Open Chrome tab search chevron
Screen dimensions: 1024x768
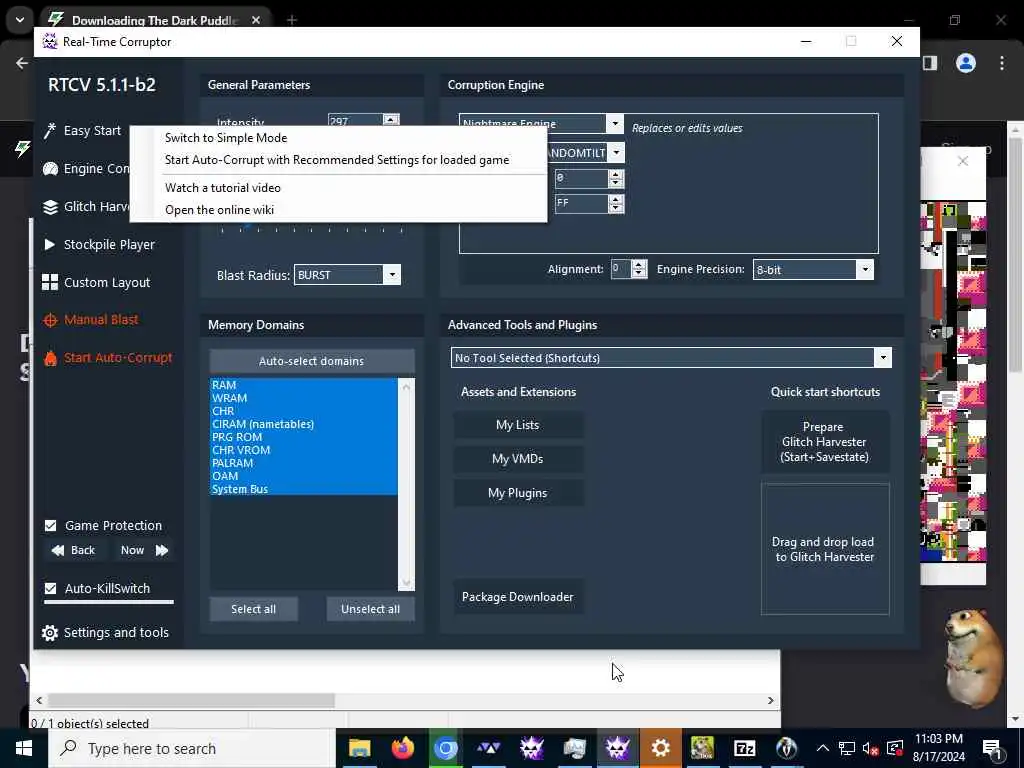pyautogui.click(x=20, y=20)
